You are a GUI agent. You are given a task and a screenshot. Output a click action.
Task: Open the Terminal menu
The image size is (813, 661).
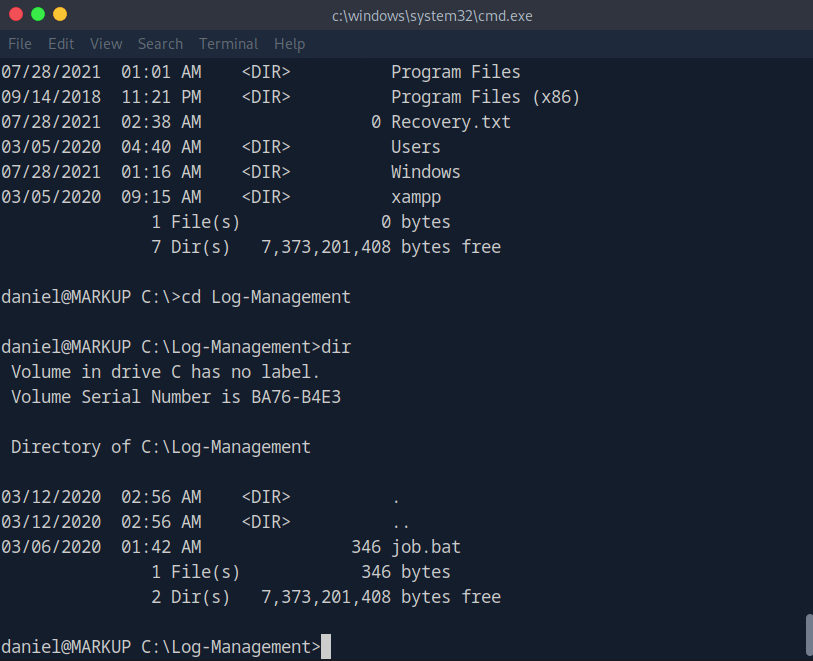coord(228,44)
